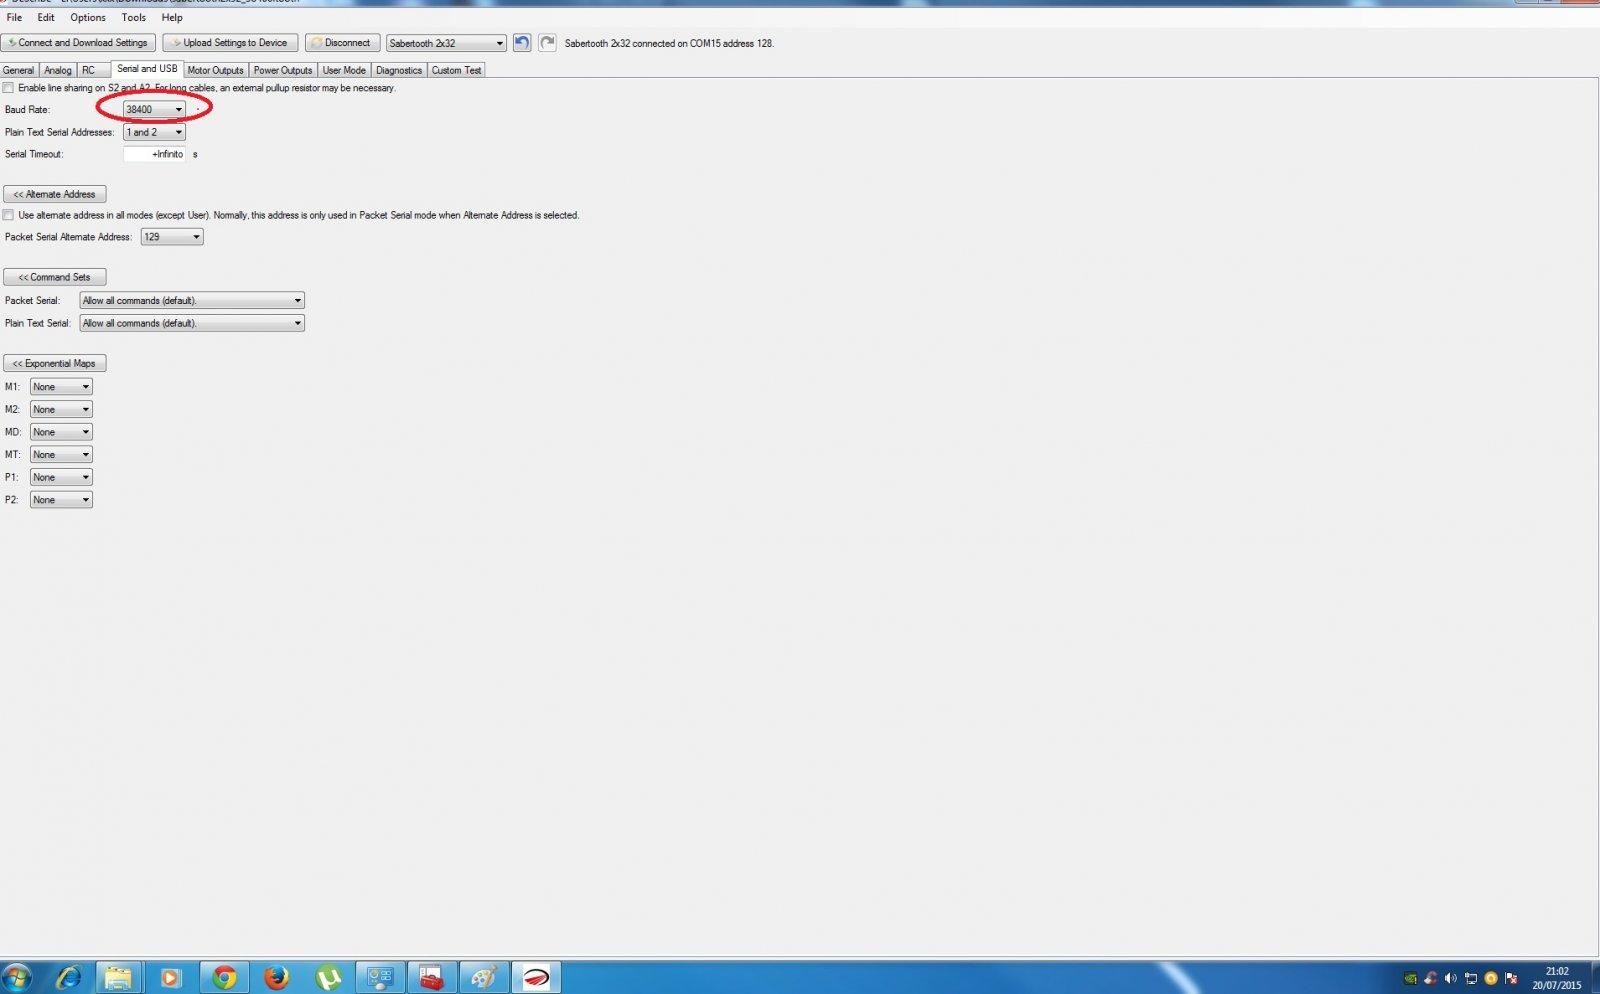Open the CCleaner tray icon

(x=1431, y=978)
